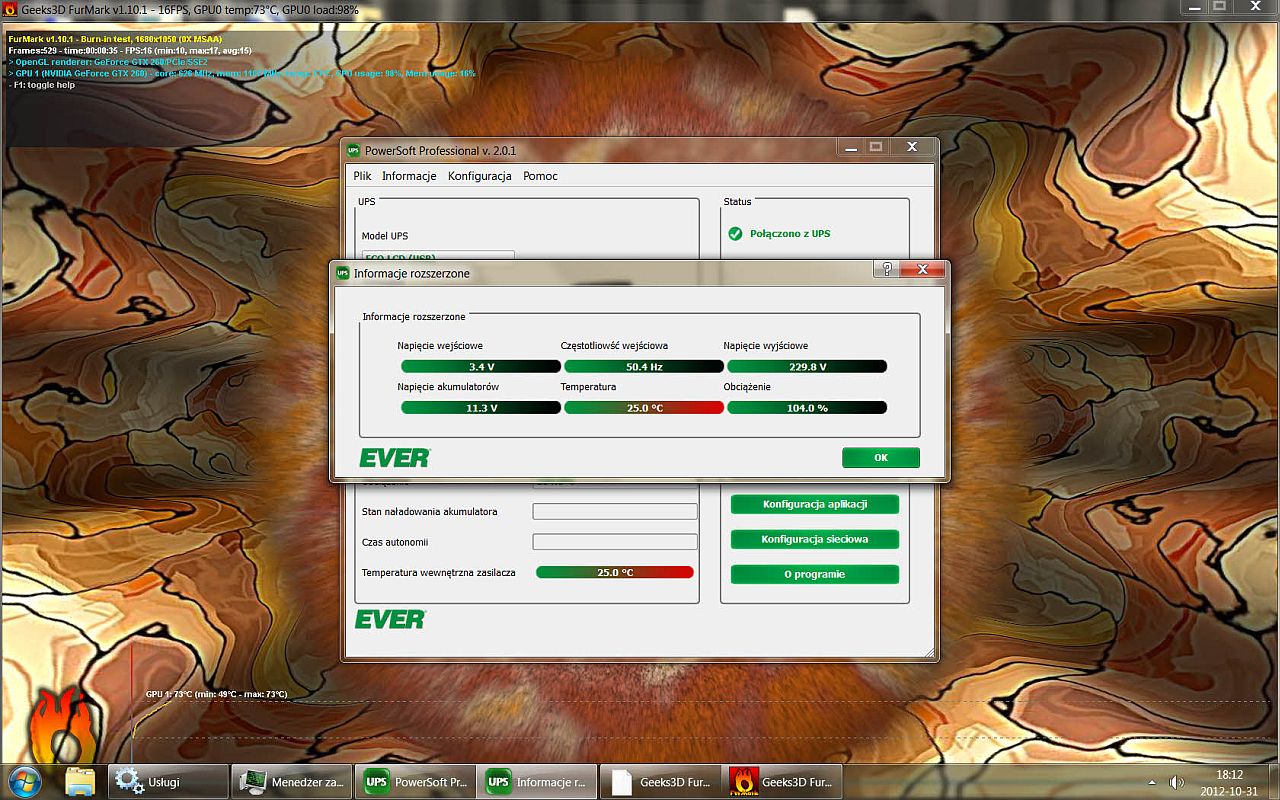Click the Czas autonomii field
The height and width of the screenshot is (800, 1280).
tap(615, 542)
